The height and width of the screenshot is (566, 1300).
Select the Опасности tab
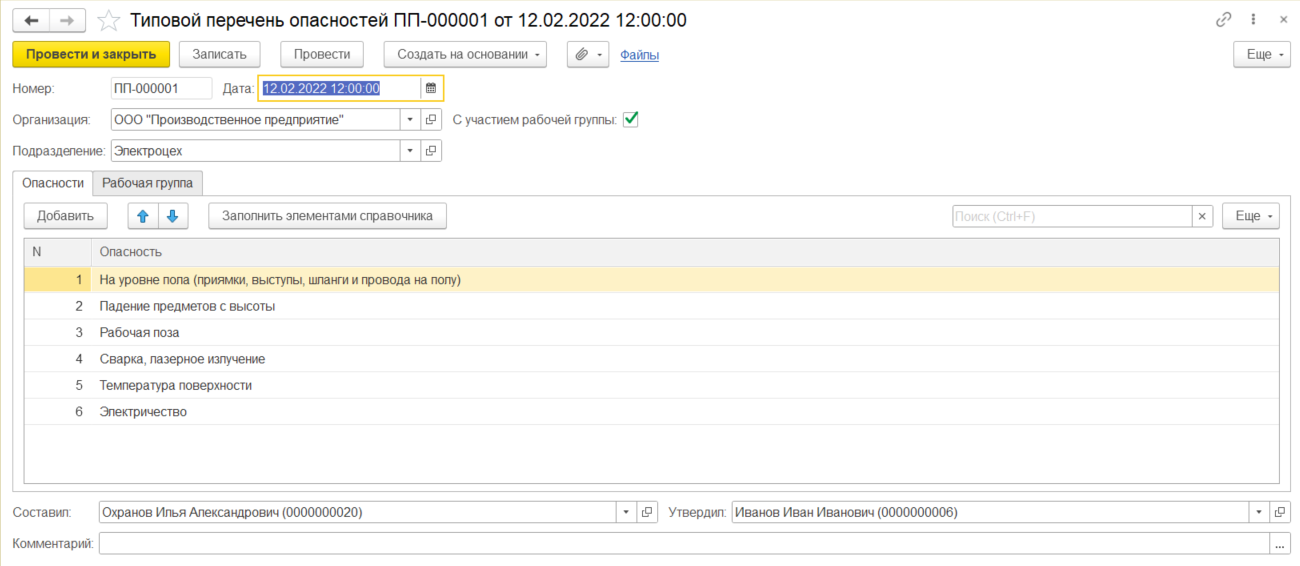click(53, 183)
